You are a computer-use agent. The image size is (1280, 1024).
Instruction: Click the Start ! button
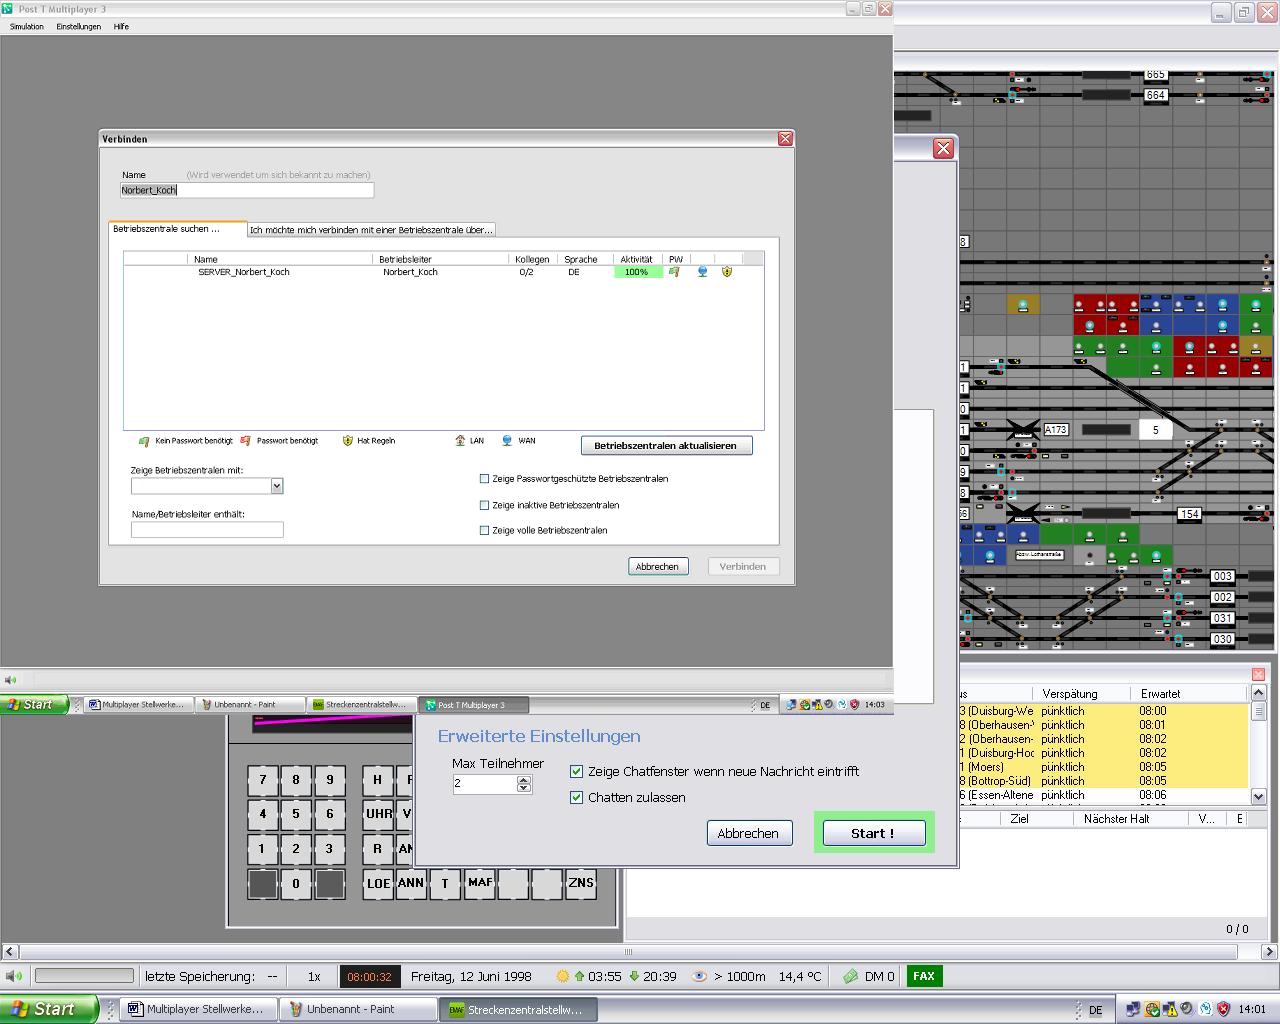tap(873, 833)
